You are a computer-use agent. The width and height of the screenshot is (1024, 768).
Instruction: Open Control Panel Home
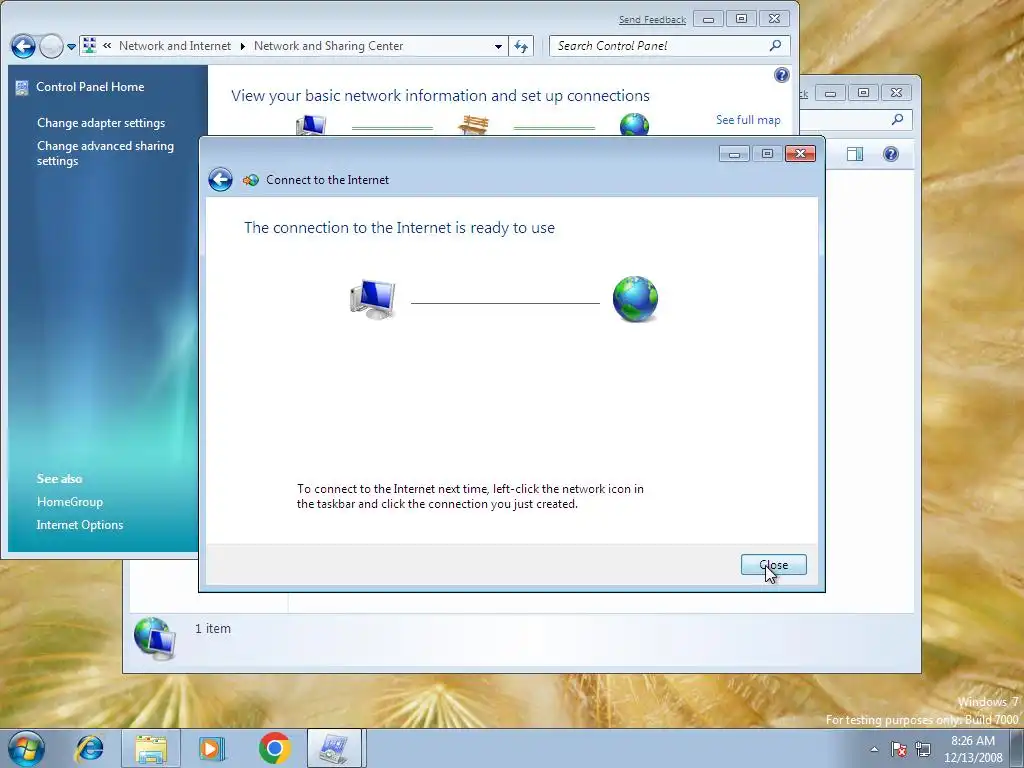point(90,87)
